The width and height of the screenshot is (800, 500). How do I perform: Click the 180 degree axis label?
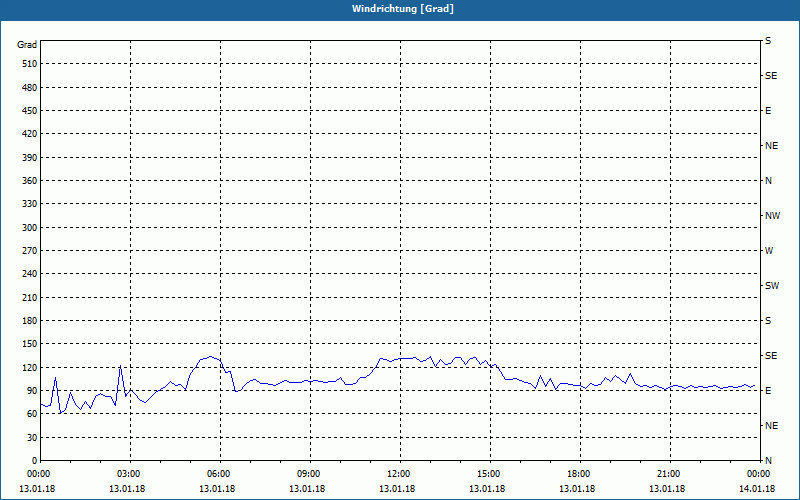[29, 321]
